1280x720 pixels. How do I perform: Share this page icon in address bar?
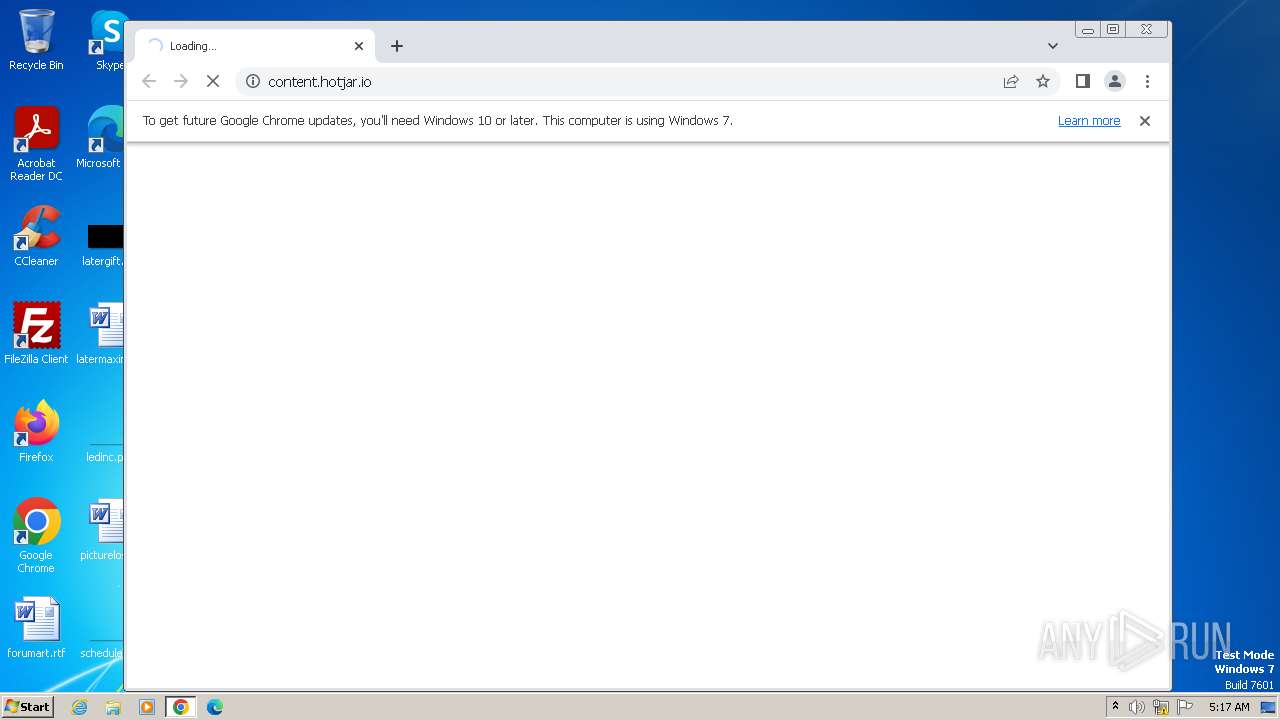pyautogui.click(x=1011, y=81)
